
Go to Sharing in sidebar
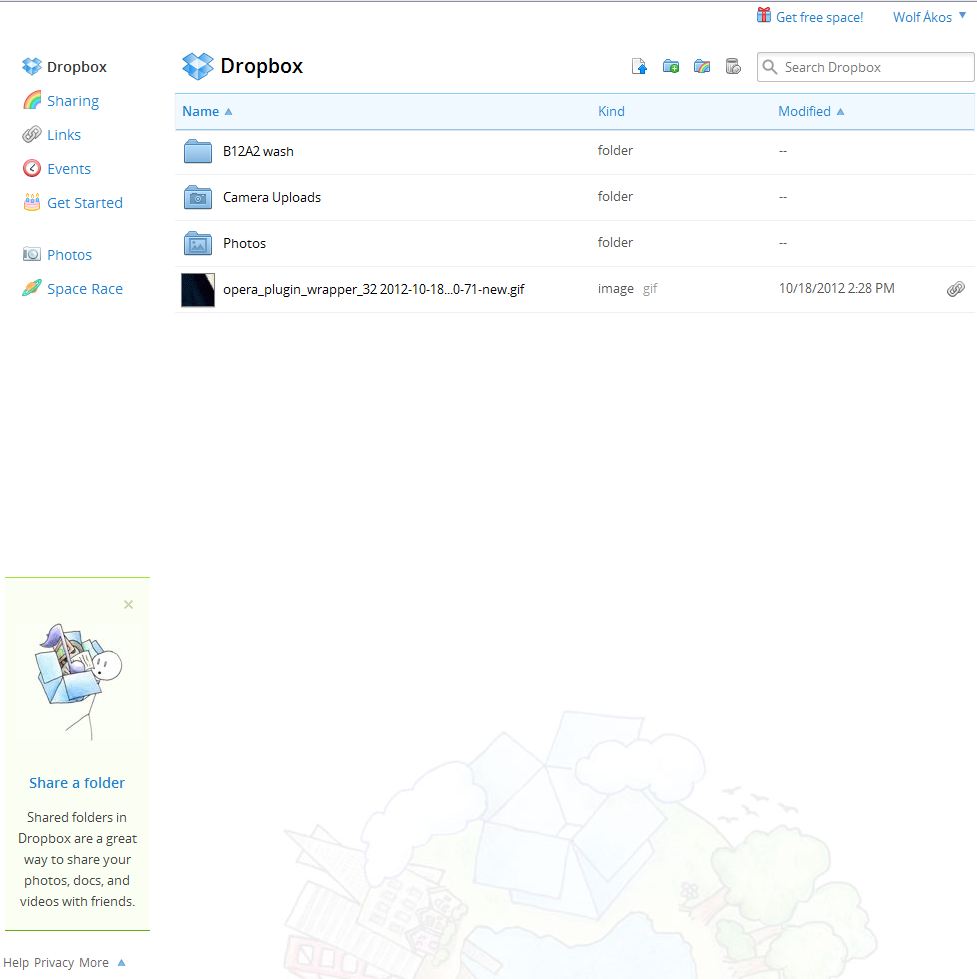[73, 101]
